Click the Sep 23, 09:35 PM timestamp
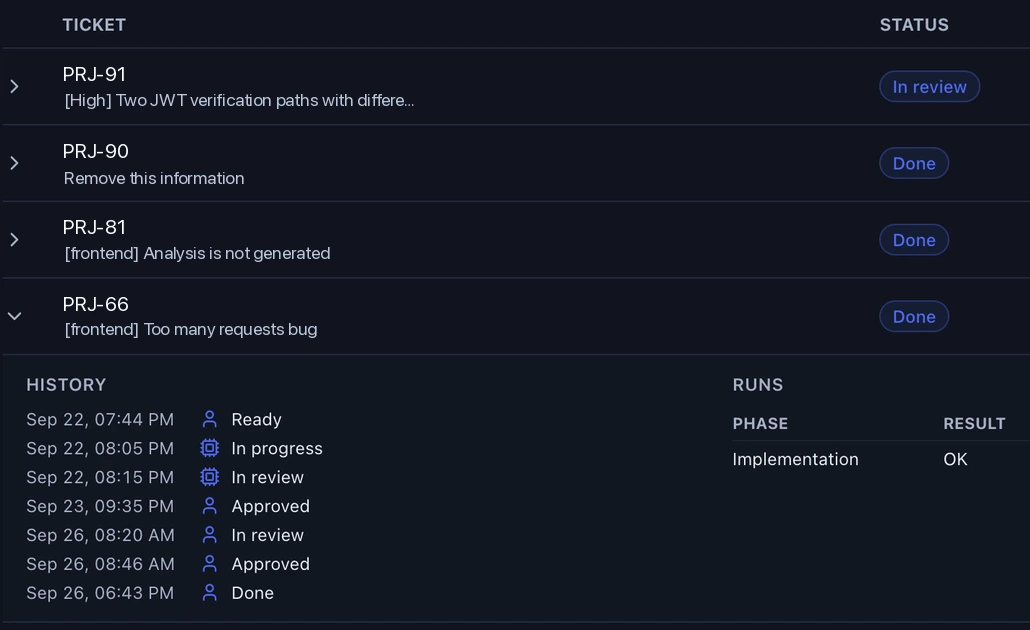The height and width of the screenshot is (630, 1030). [100, 506]
